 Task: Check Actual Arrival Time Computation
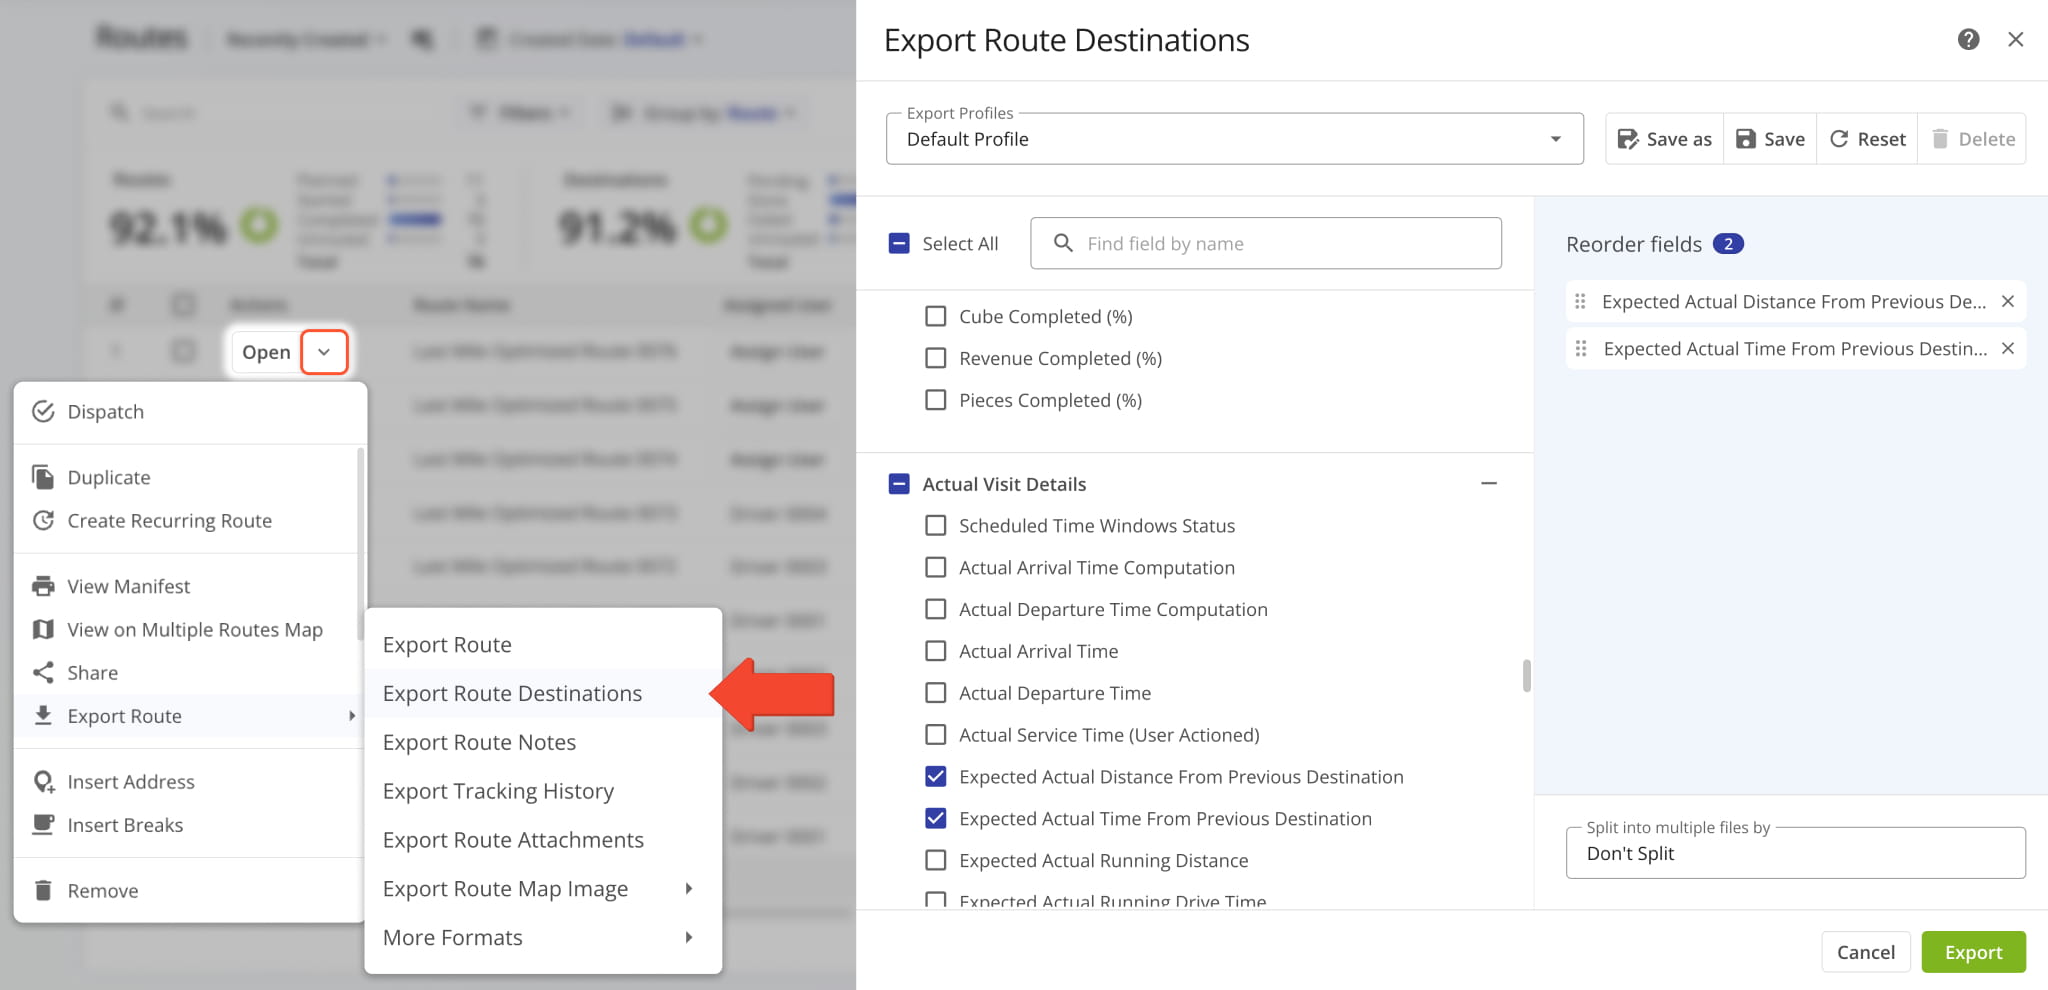point(935,567)
